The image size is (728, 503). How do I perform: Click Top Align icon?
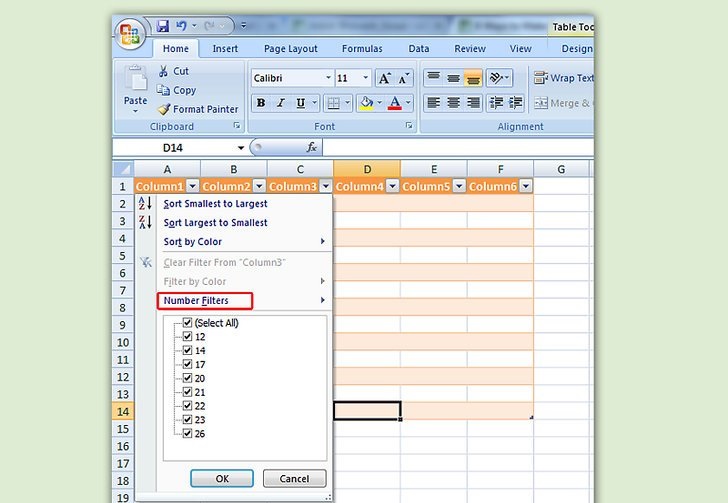click(434, 78)
